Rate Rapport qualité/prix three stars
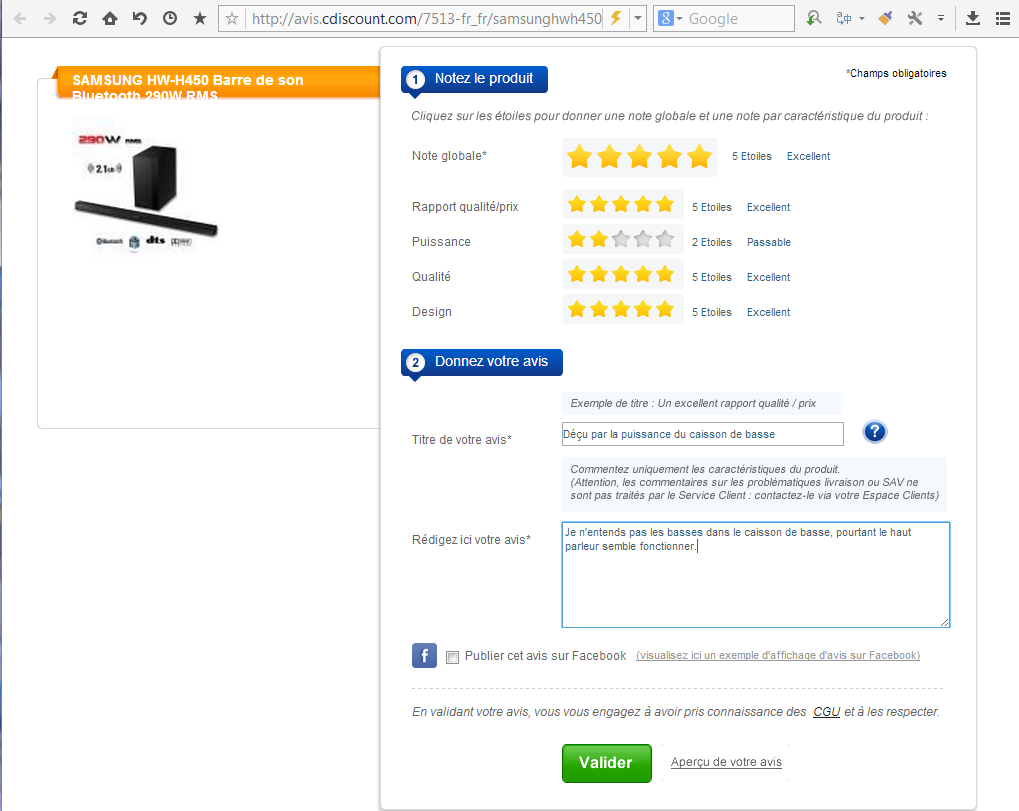The image size is (1019, 811). tap(621, 205)
